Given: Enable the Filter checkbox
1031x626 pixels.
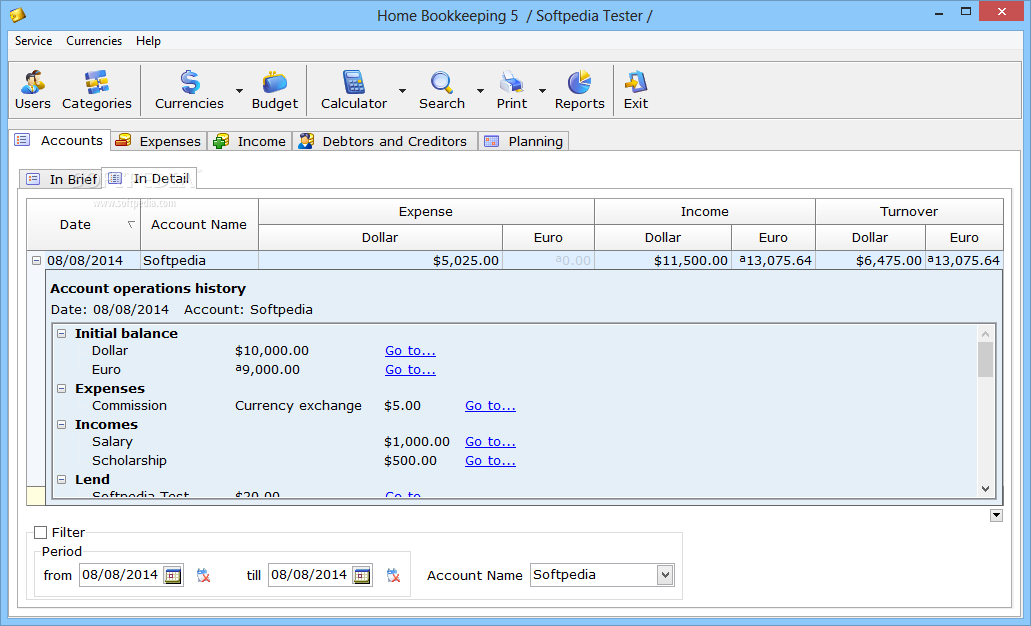Looking at the screenshot, I should pos(41,533).
